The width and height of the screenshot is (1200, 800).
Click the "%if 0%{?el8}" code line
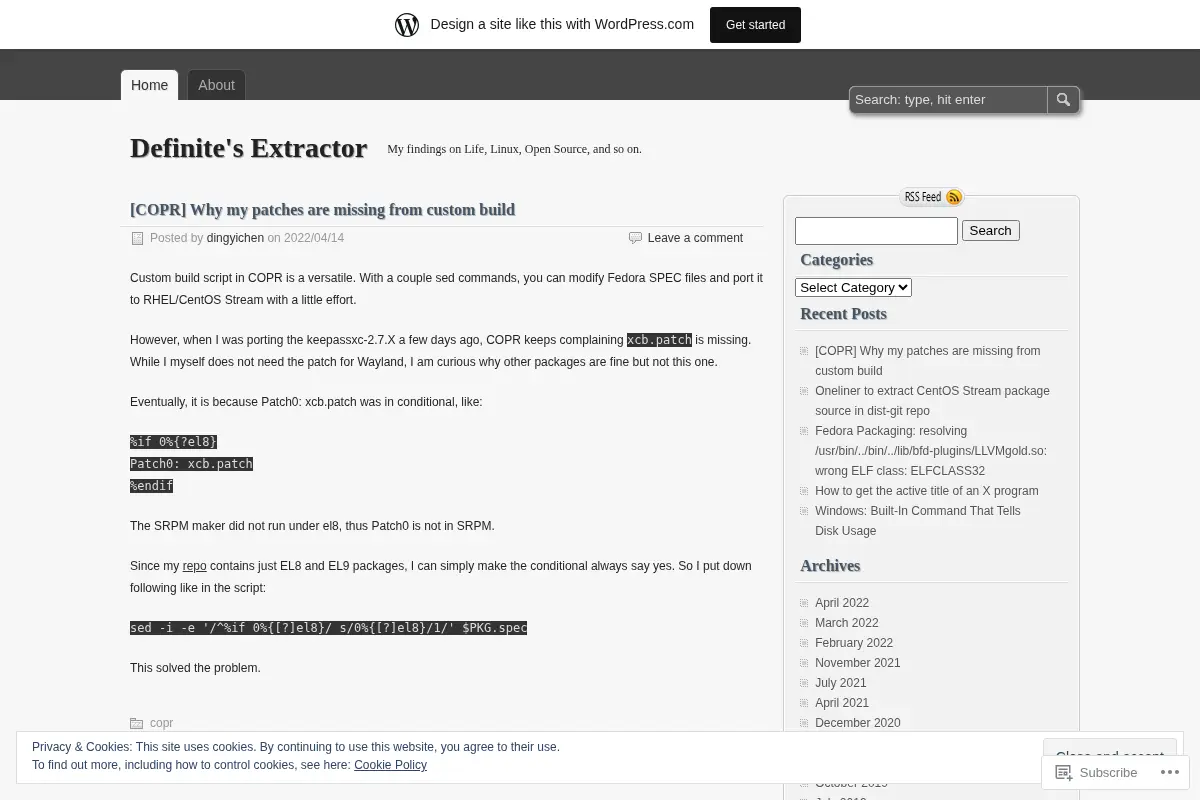pyautogui.click(x=173, y=442)
